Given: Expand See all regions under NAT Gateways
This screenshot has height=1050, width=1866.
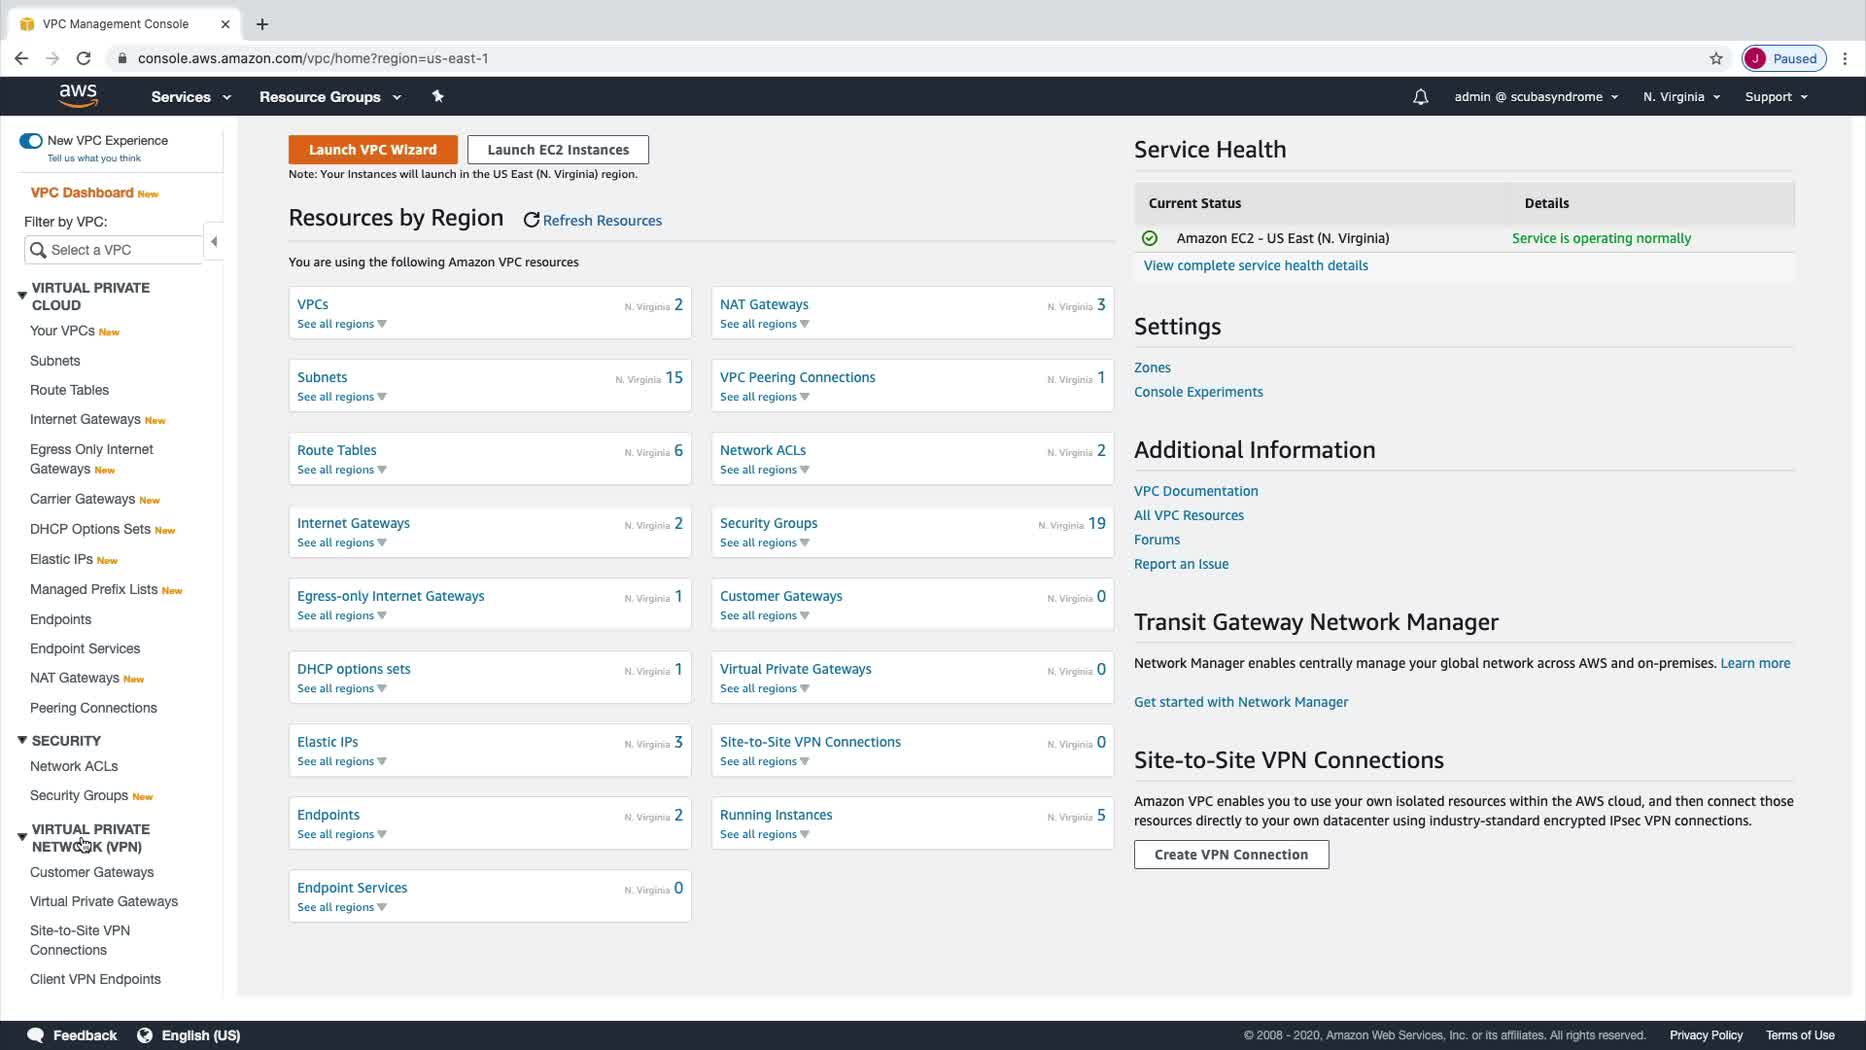Looking at the screenshot, I should [x=765, y=324].
